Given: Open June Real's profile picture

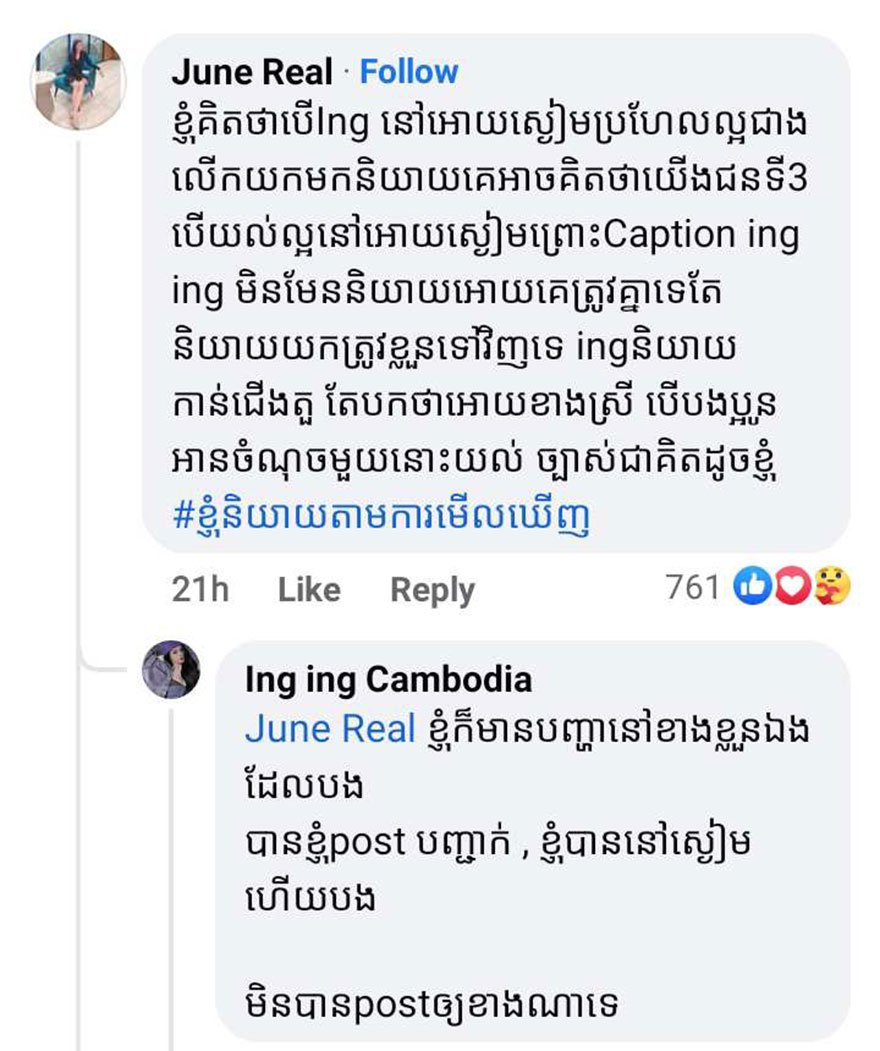Looking at the screenshot, I should pyautogui.click(x=79, y=81).
